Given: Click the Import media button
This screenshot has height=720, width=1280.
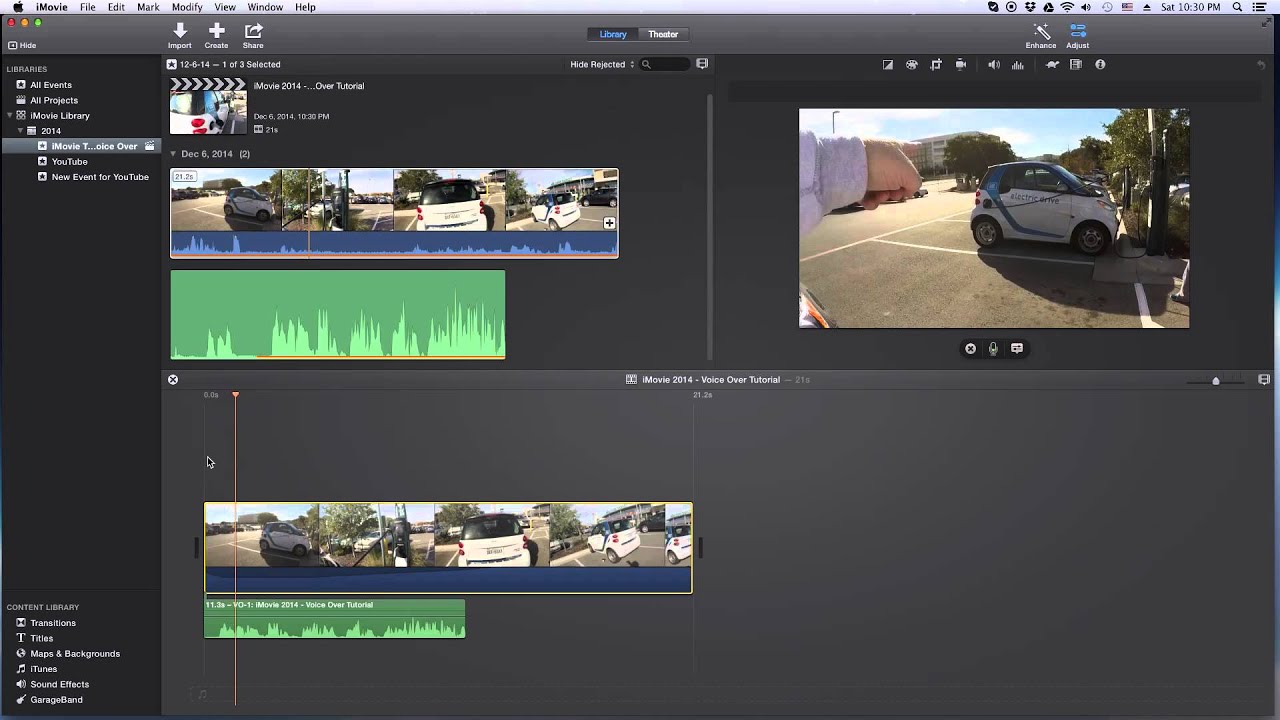Looking at the screenshot, I should 180,36.
